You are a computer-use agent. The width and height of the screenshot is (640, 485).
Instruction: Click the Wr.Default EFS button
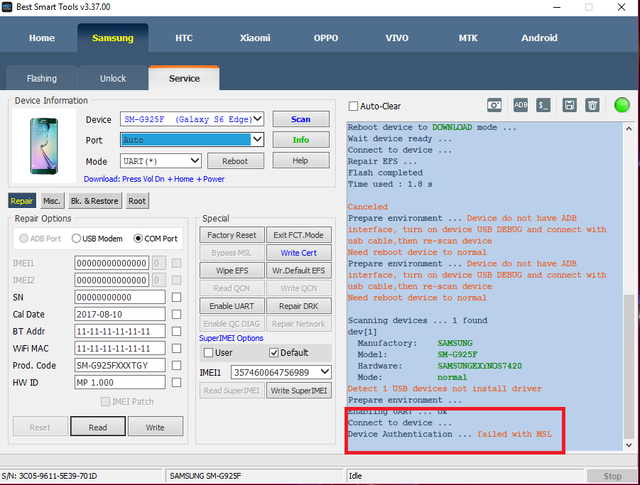pyautogui.click(x=299, y=270)
